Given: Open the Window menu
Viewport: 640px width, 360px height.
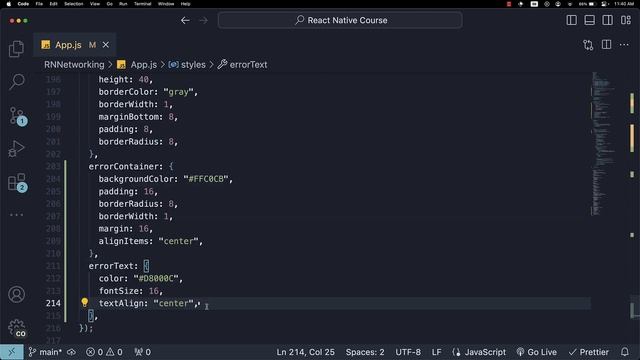Looking at the screenshot, I should pos(166,4).
